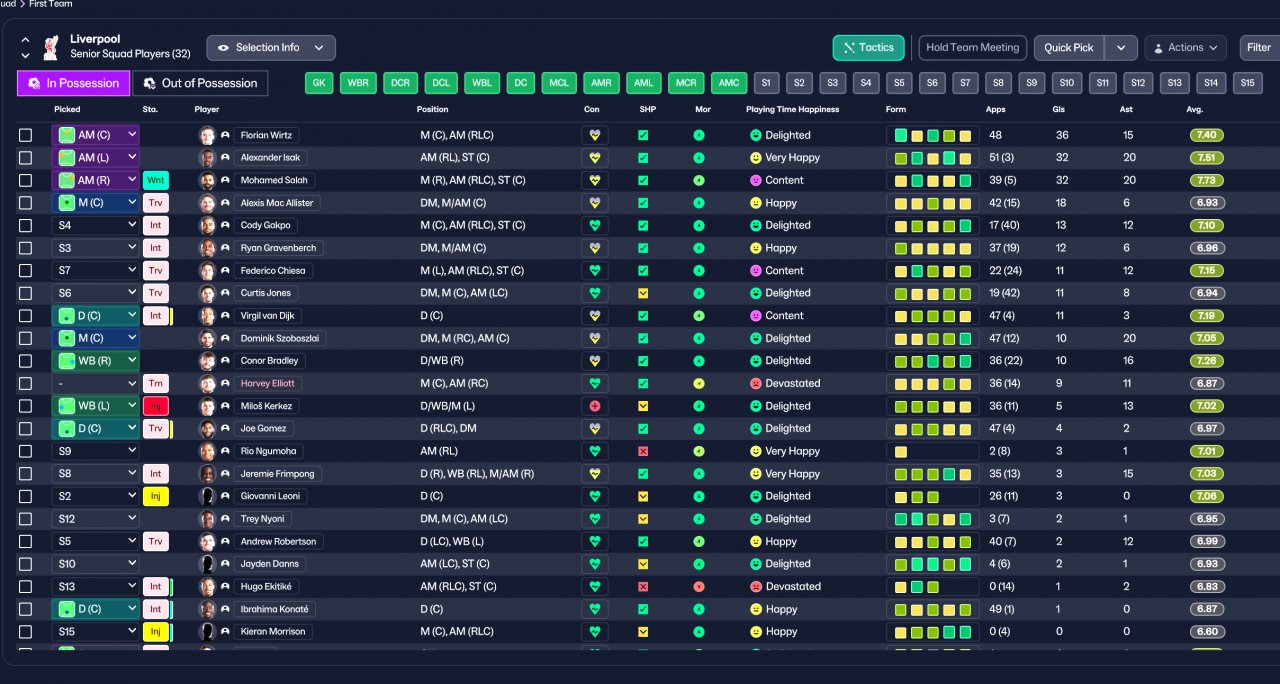Click the red Inj badge for Miloš Kerkez

(x=155, y=406)
